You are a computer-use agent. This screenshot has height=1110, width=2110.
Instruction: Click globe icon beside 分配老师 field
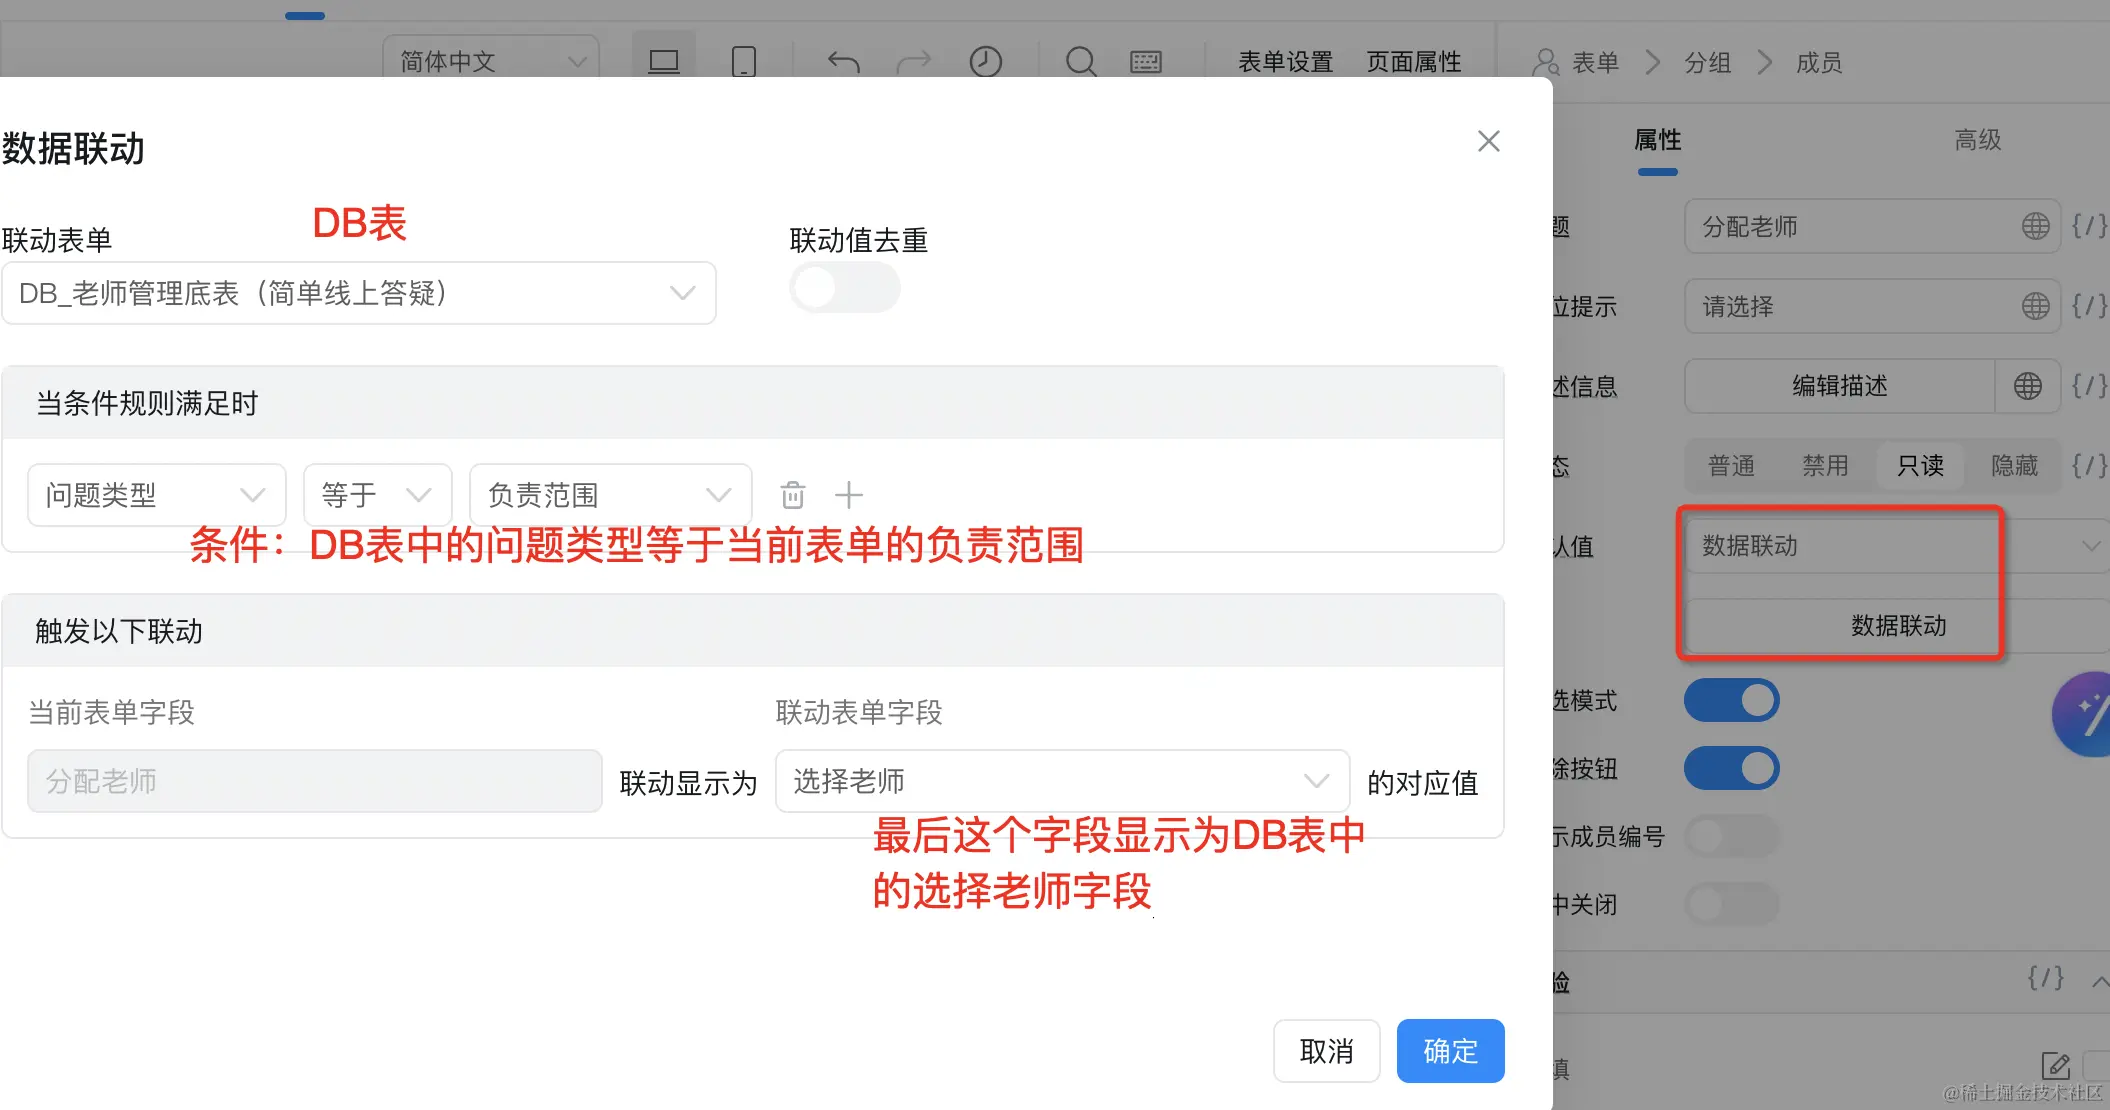pyautogui.click(x=2035, y=226)
